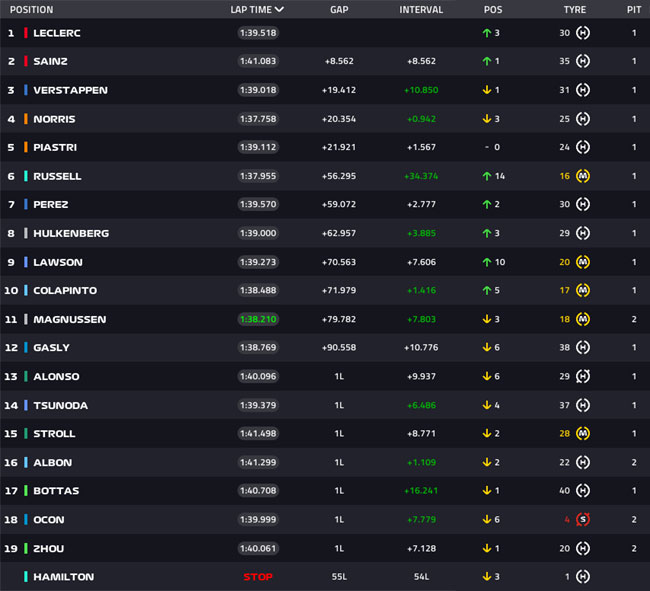Click the hard tyre icon in Perez's row
The height and width of the screenshot is (591, 650).
(x=583, y=204)
